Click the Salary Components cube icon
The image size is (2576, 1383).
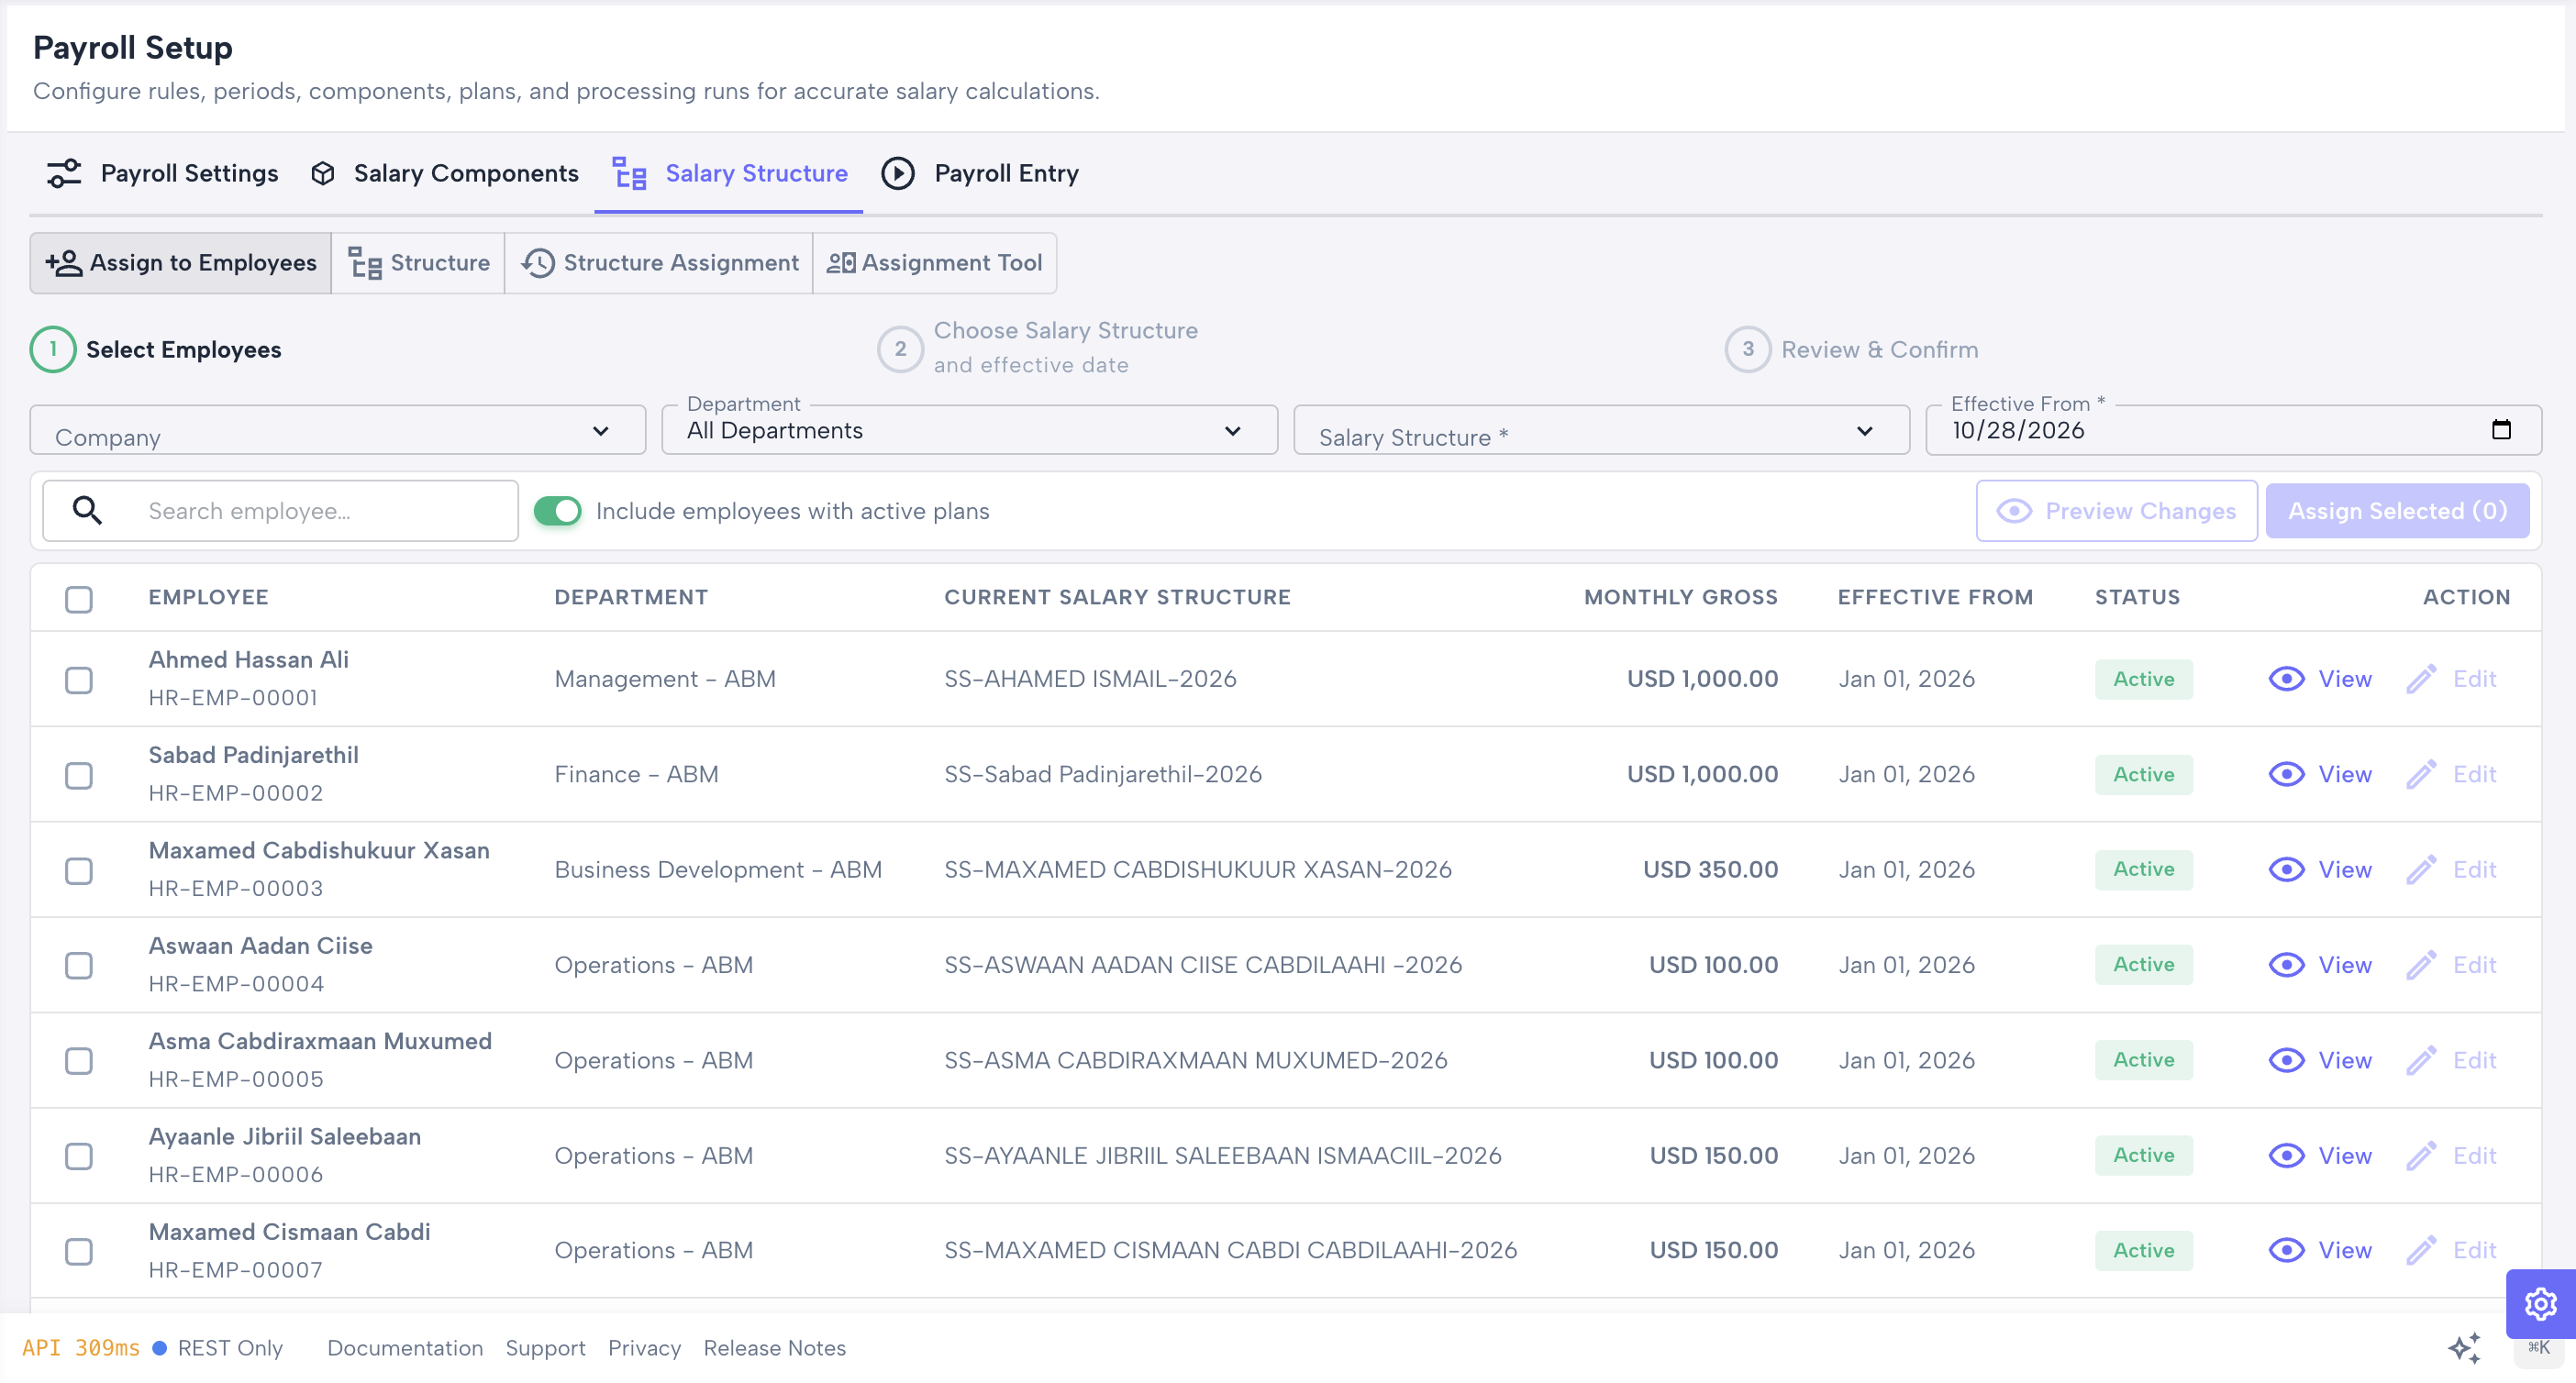point(322,173)
